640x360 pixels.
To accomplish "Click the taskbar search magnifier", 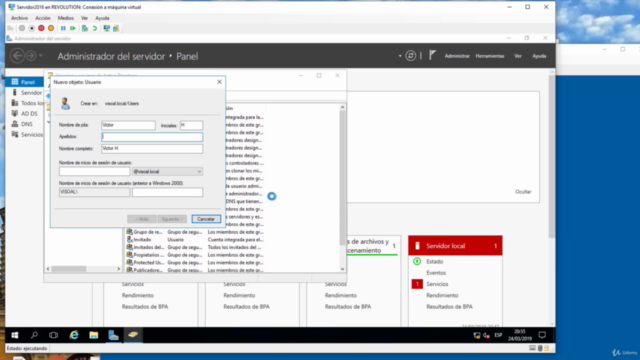I will point(34,335).
